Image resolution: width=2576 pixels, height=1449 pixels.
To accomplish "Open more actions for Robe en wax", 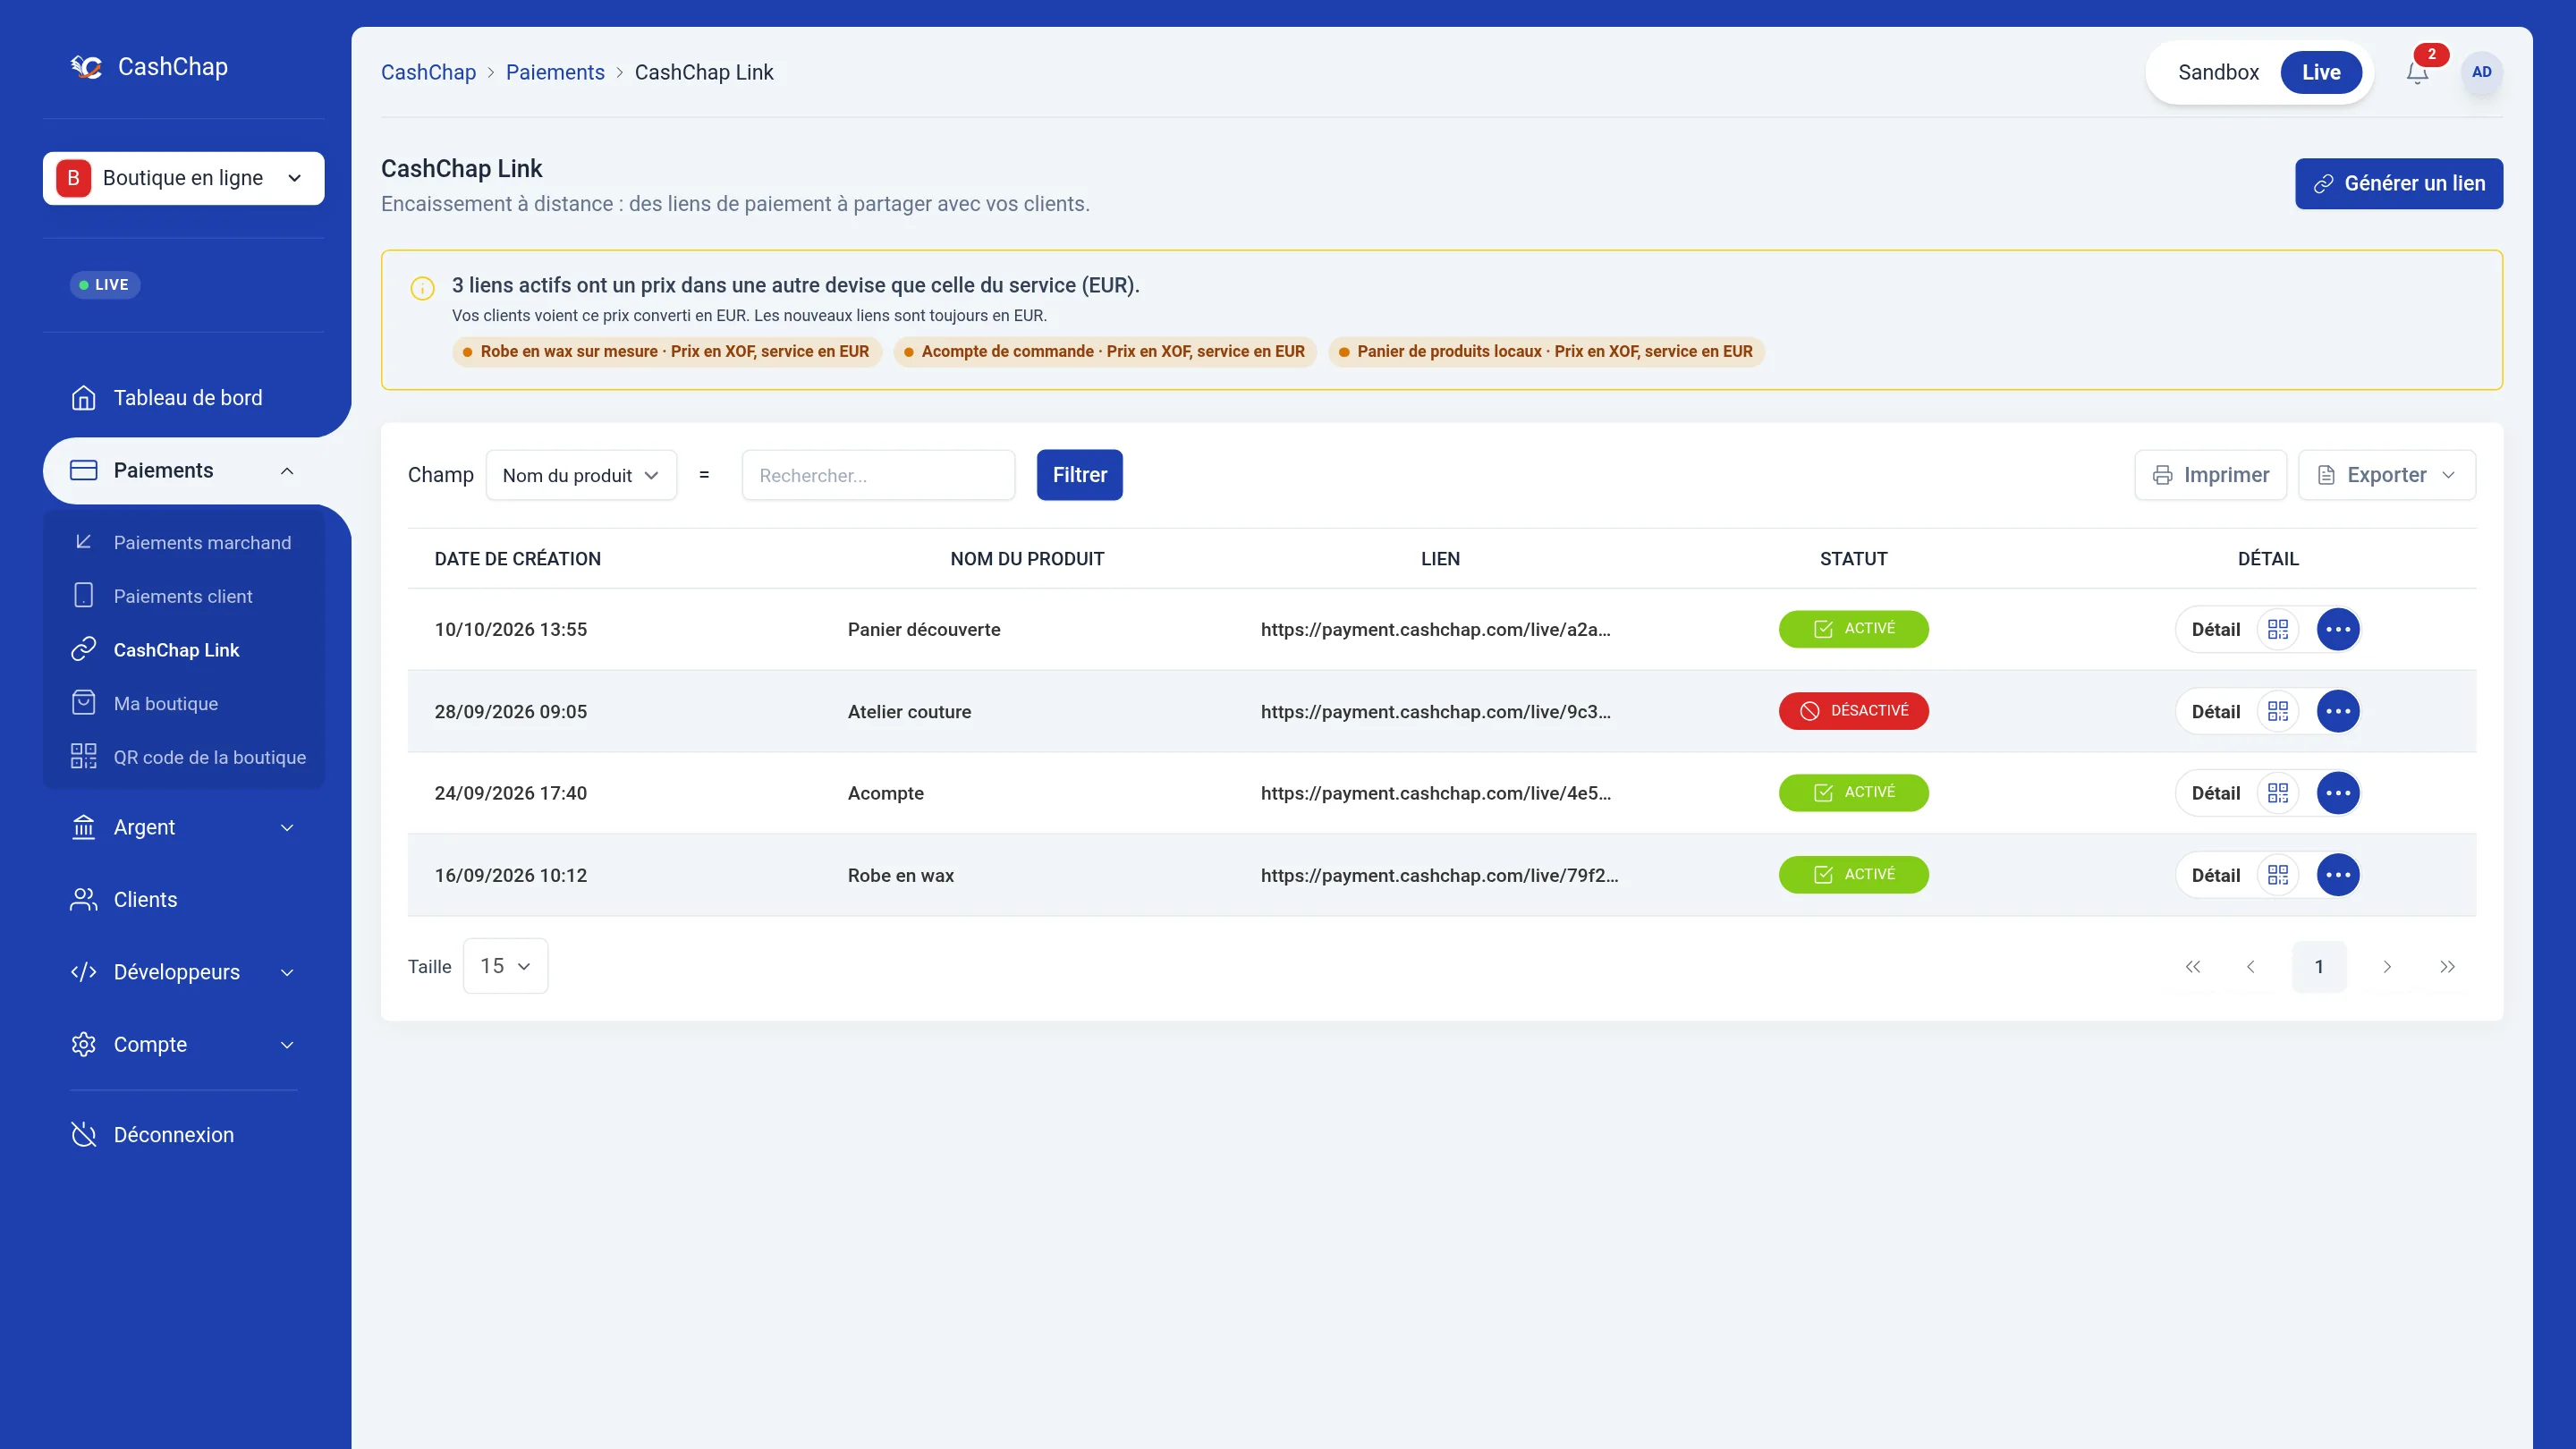I will (2338, 875).
